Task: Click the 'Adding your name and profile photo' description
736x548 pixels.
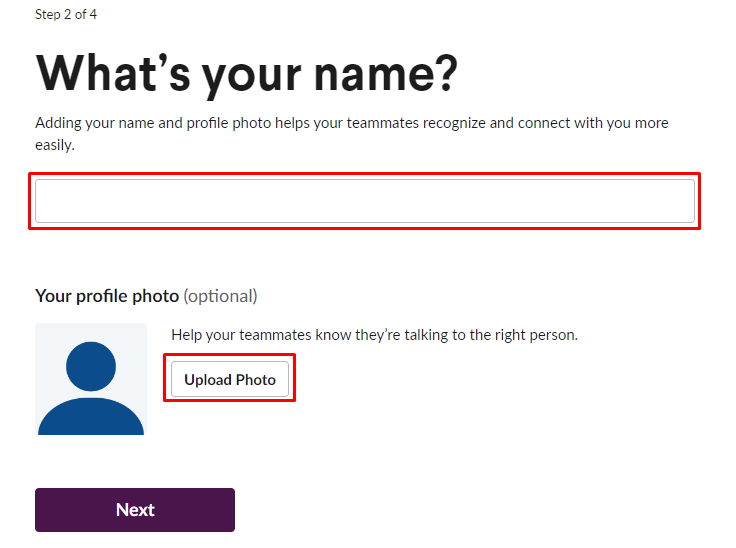Action: [351, 123]
